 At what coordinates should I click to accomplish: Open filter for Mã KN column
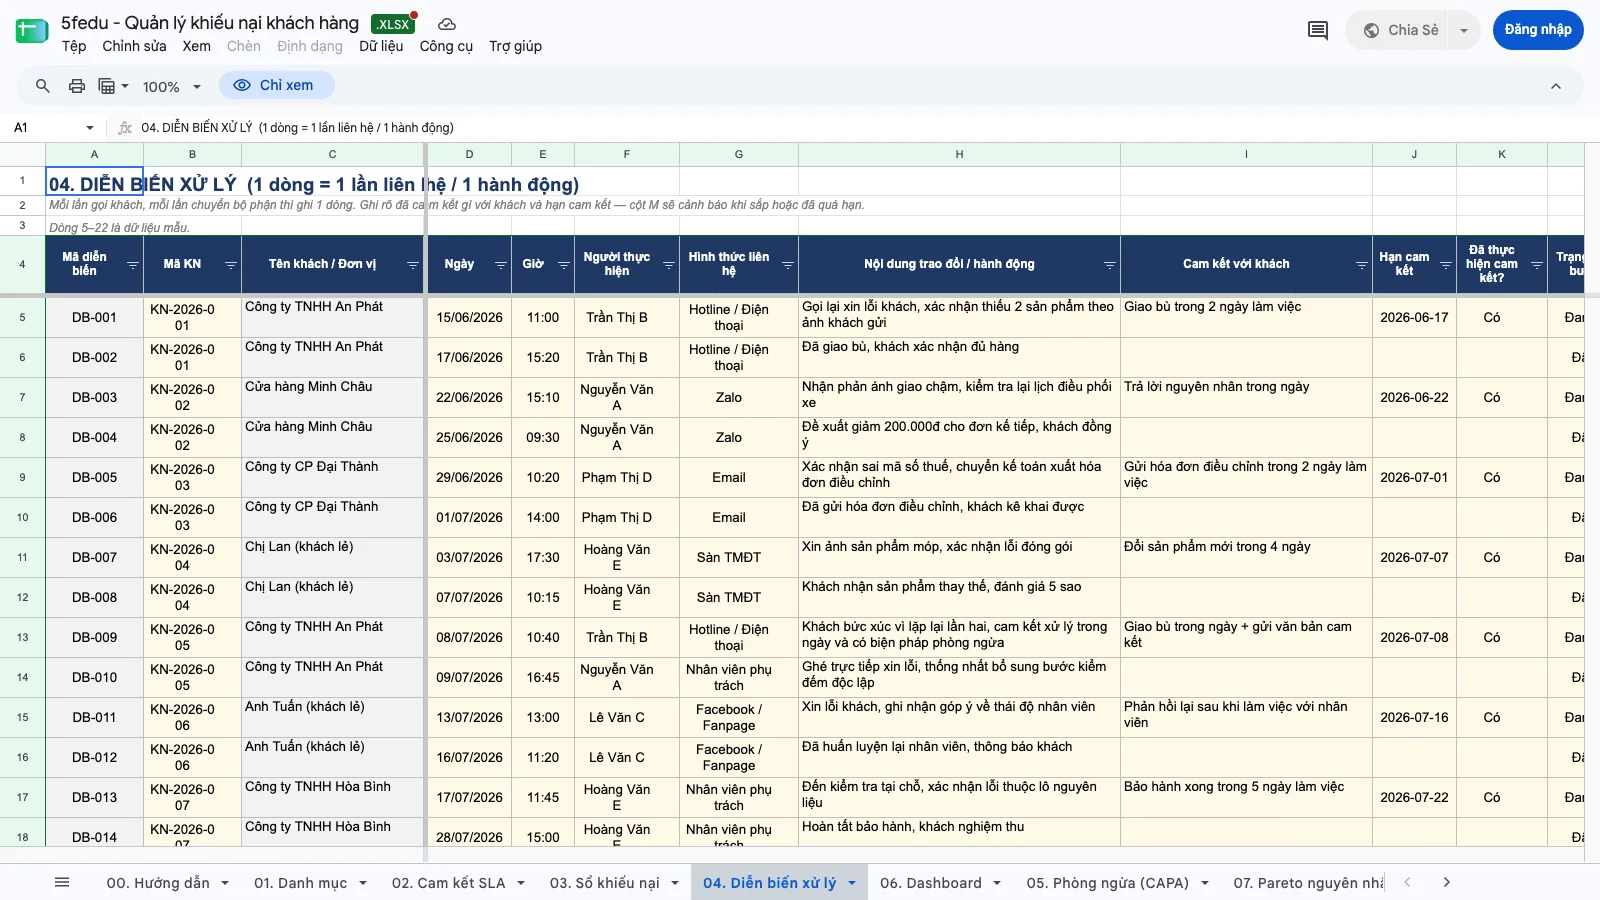231,265
